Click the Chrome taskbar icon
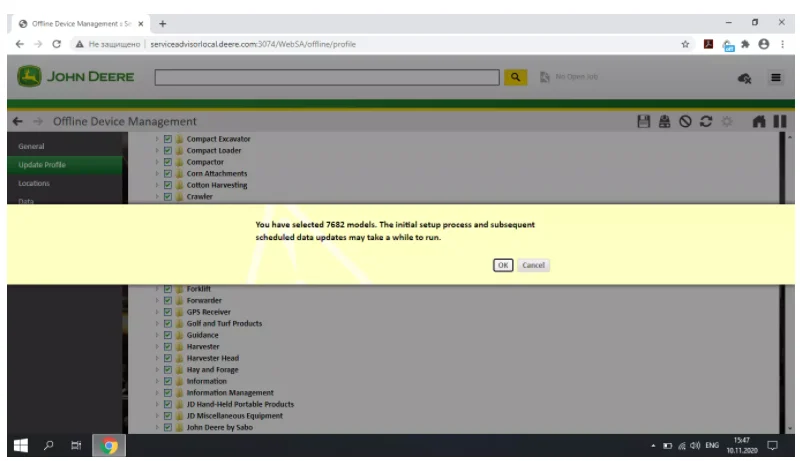Screen dimensions: 800x461 (109, 446)
